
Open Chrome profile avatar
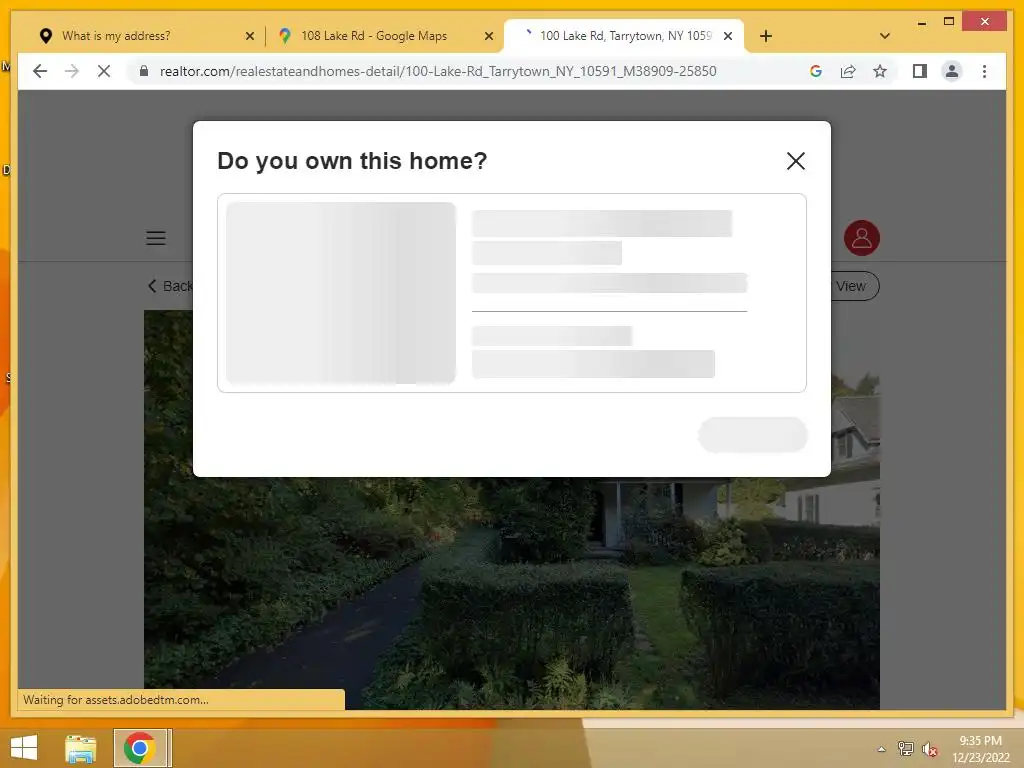952,71
